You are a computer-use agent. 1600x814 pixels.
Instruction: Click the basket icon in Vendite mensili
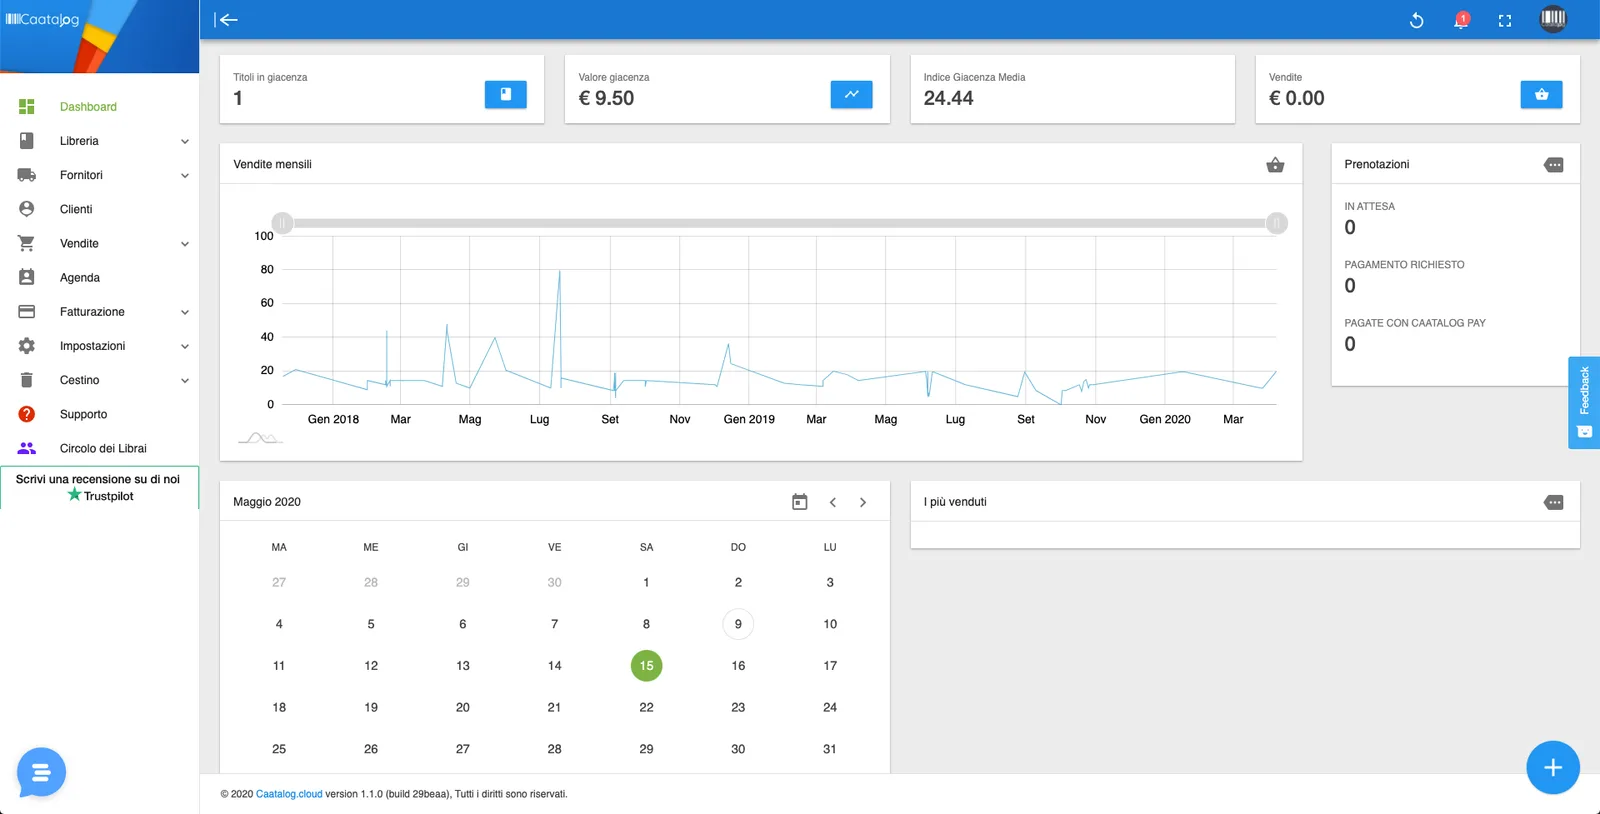pos(1275,165)
